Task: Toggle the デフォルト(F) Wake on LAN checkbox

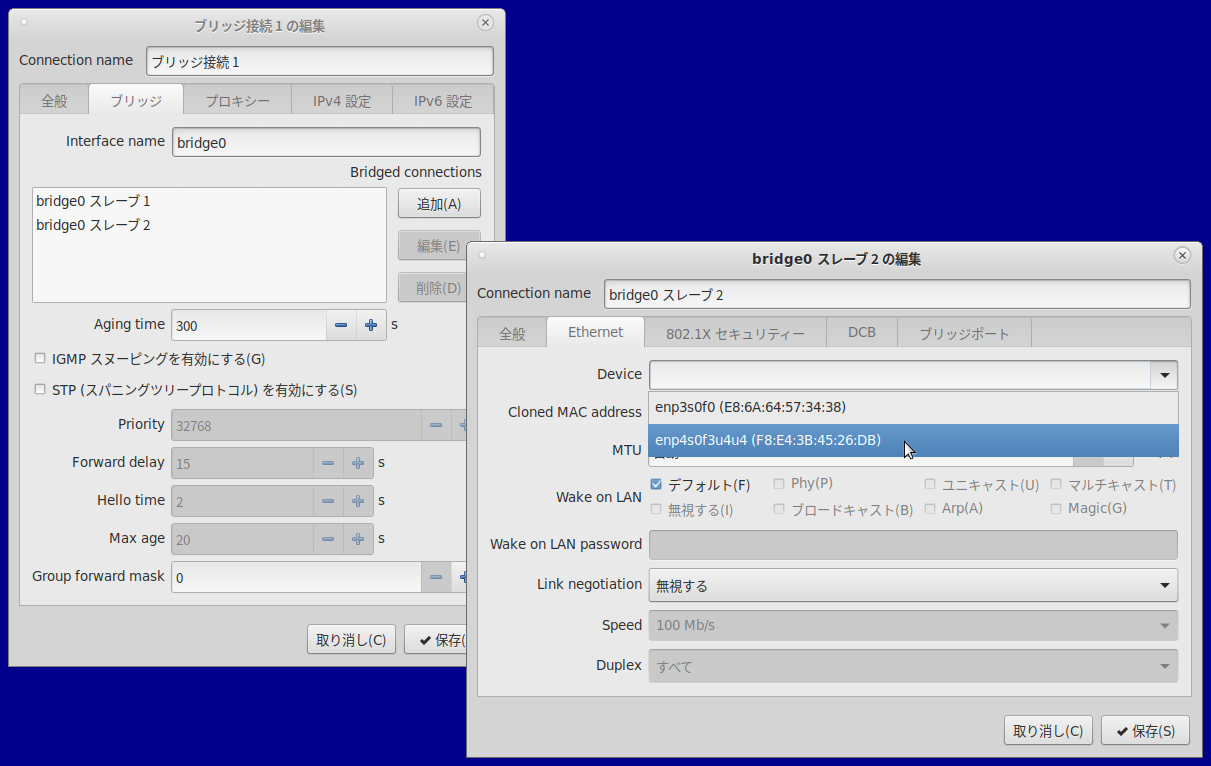Action: click(x=657, y=485)
